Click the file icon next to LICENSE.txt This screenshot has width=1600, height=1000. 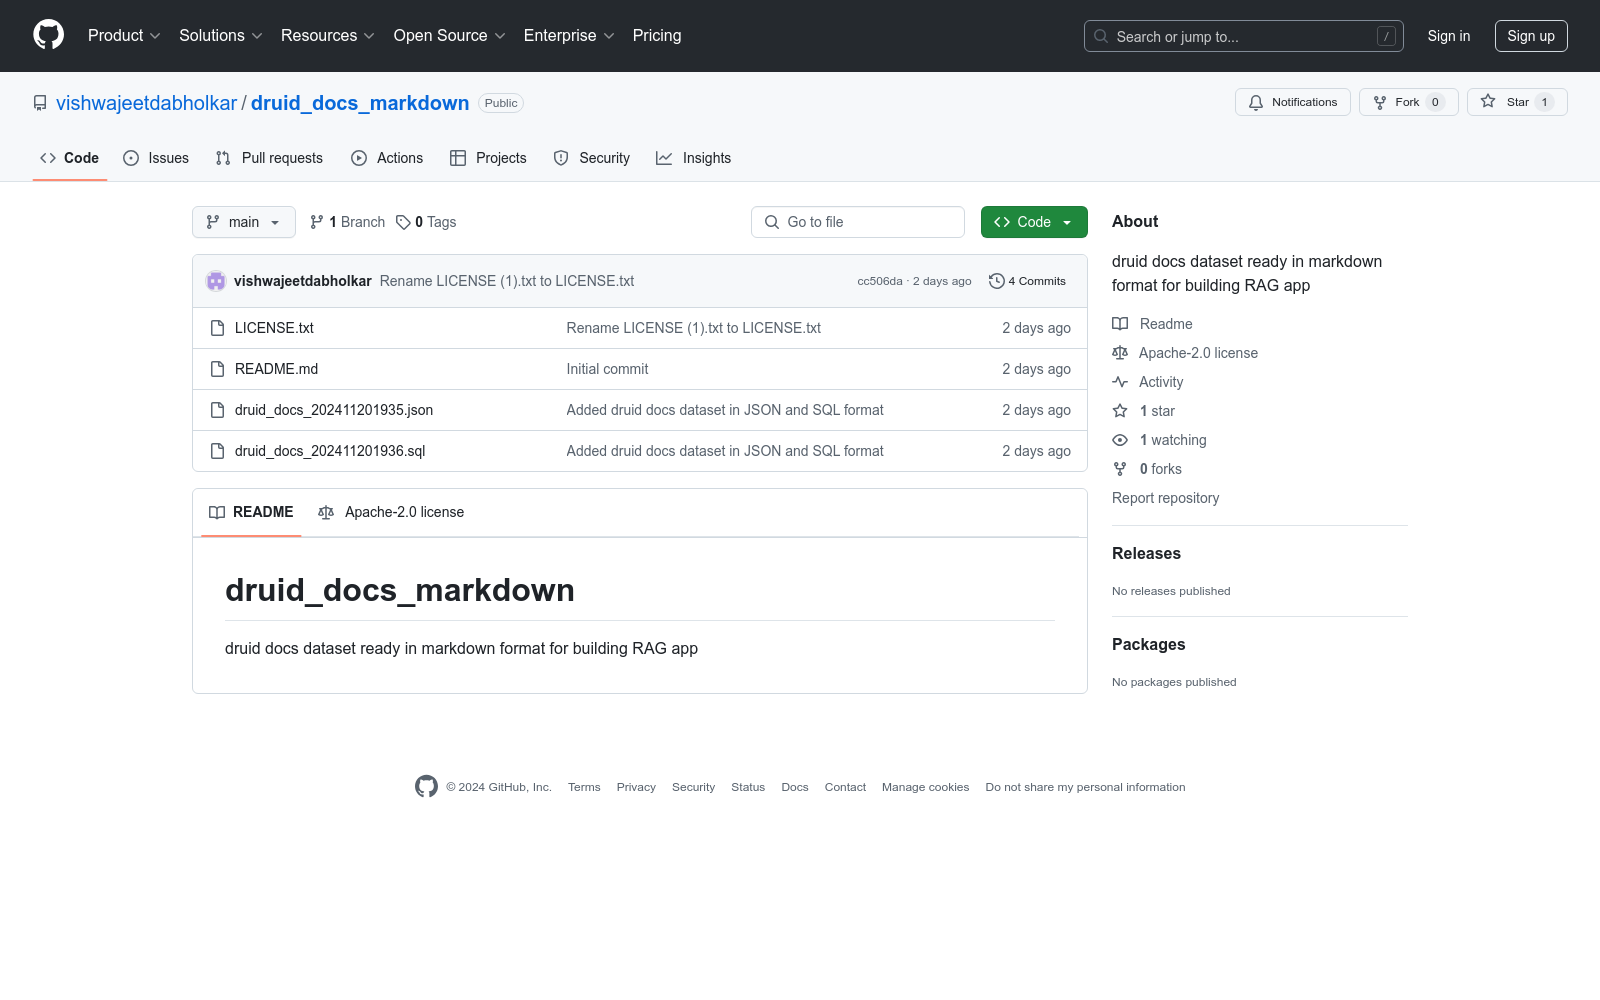pyautogui.click(x=217, y=328)
